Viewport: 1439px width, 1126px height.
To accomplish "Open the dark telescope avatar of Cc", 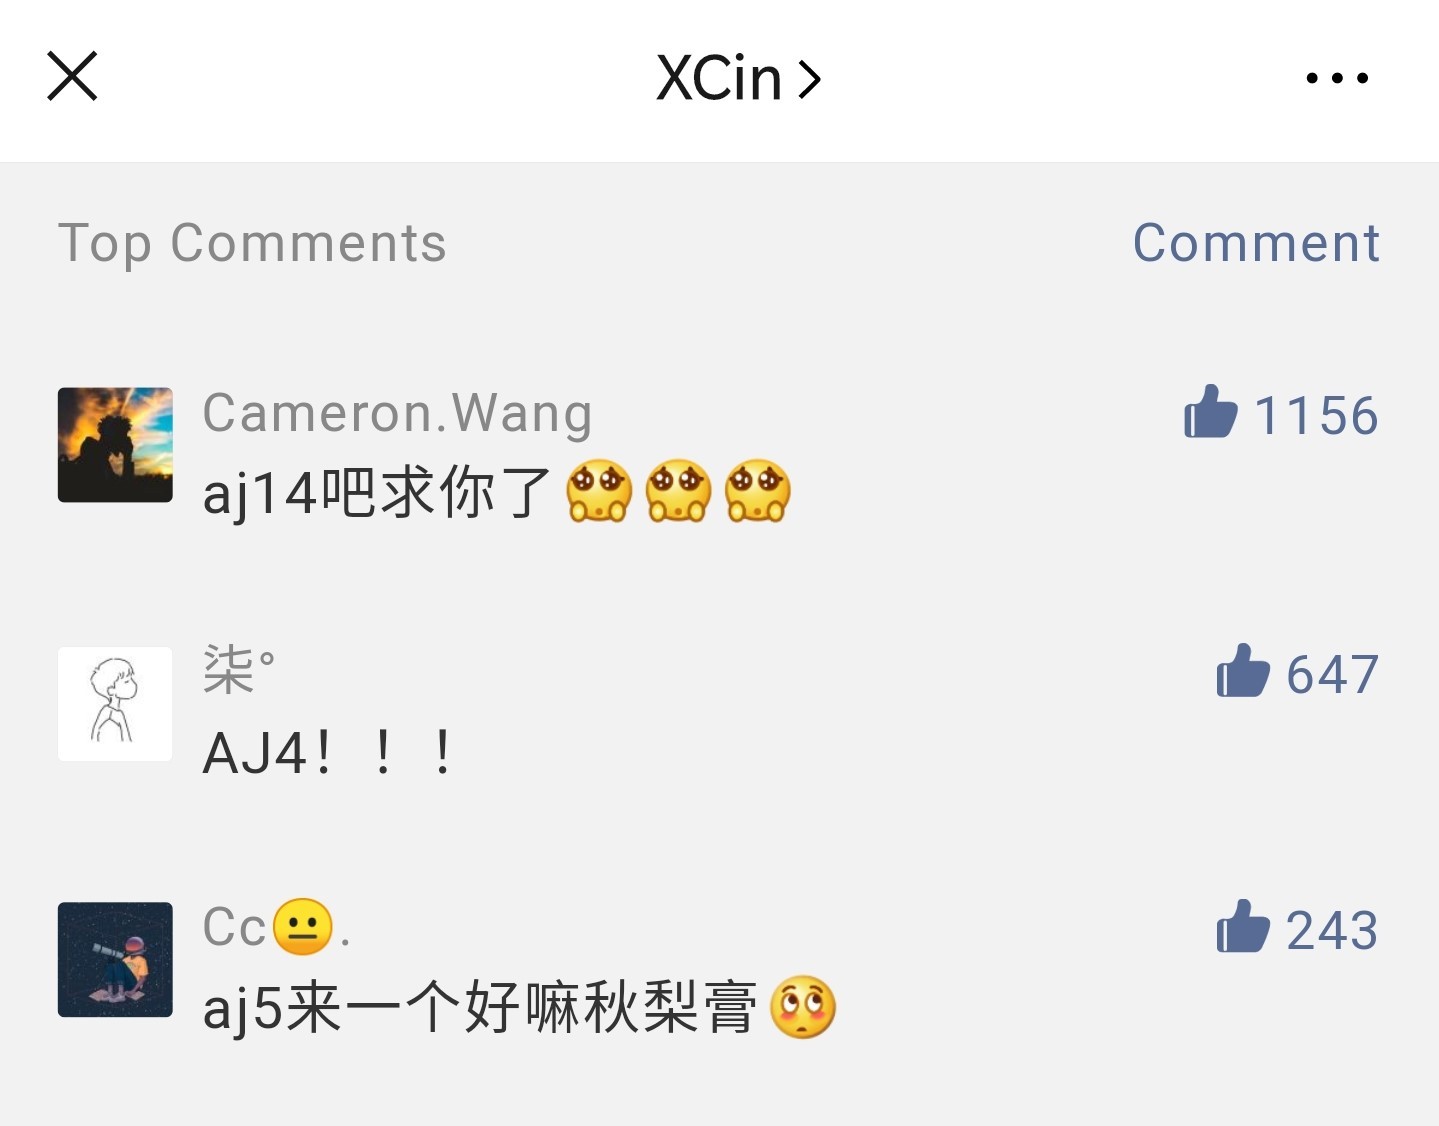I will tap(115, 960).
